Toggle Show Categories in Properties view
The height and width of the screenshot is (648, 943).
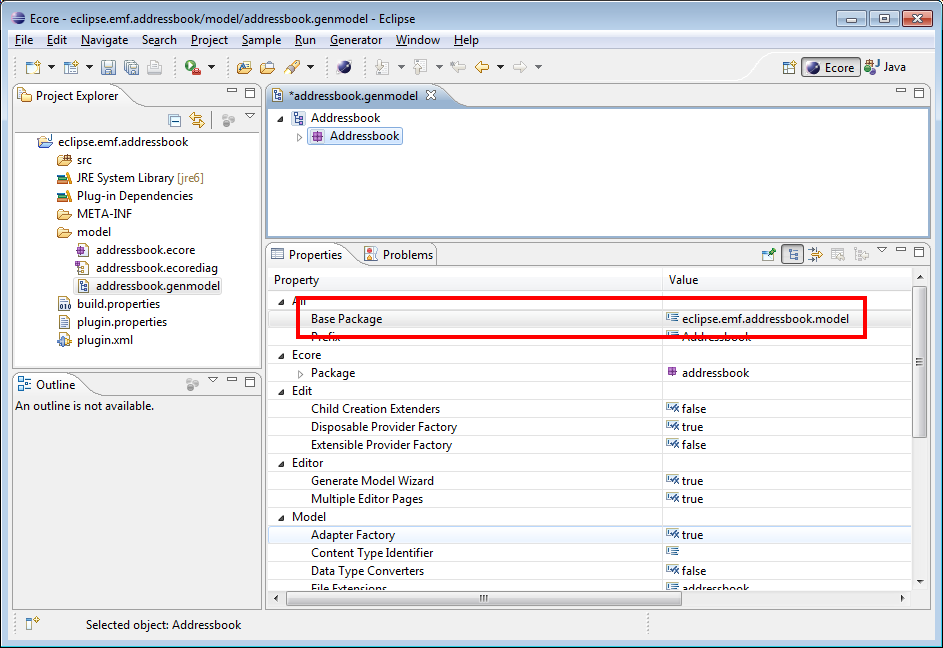792,255
